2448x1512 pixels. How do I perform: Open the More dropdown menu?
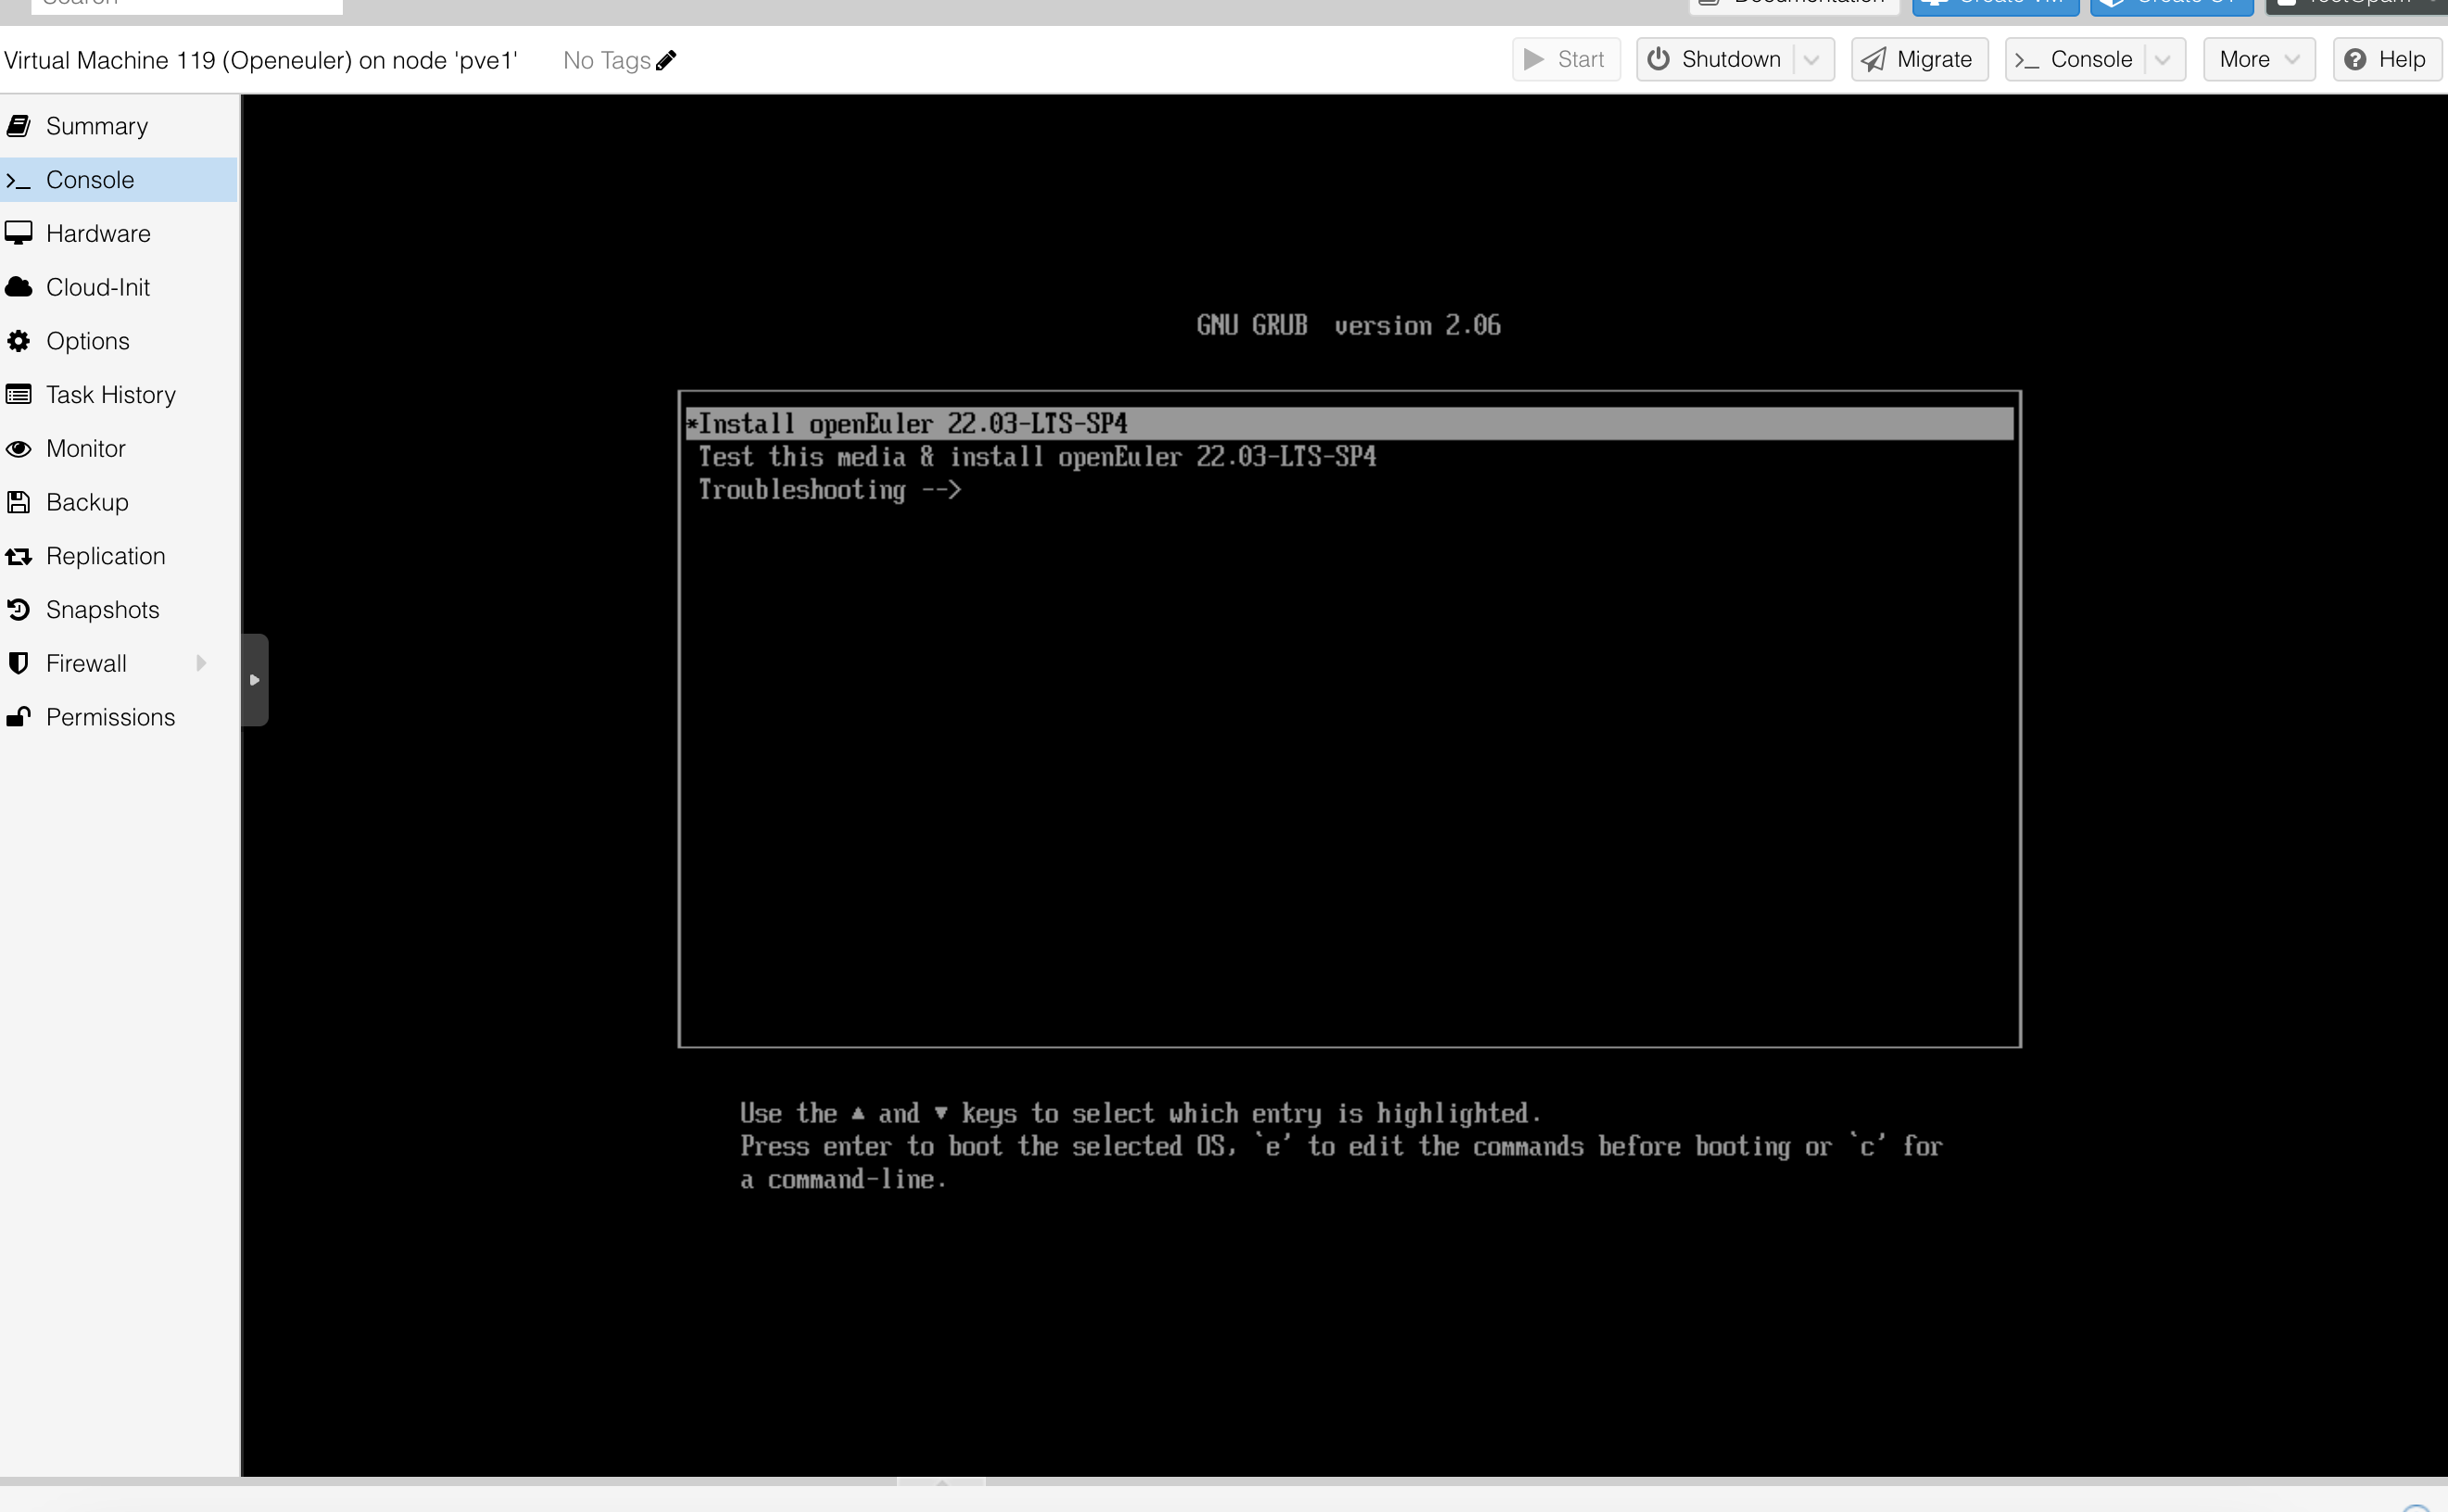pos(2259,60)
